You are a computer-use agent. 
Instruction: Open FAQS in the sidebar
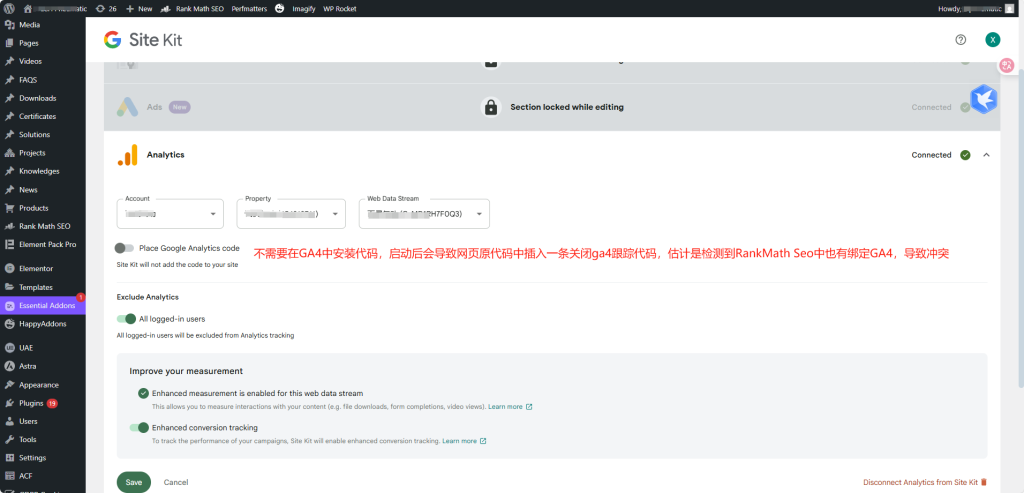[42, 80]
